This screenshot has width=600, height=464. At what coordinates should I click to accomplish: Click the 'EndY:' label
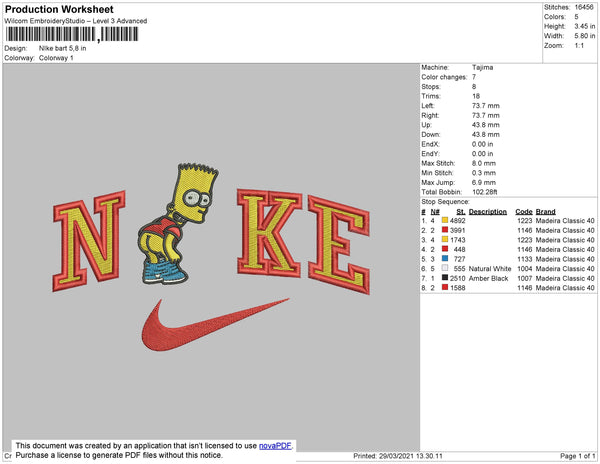430,154
